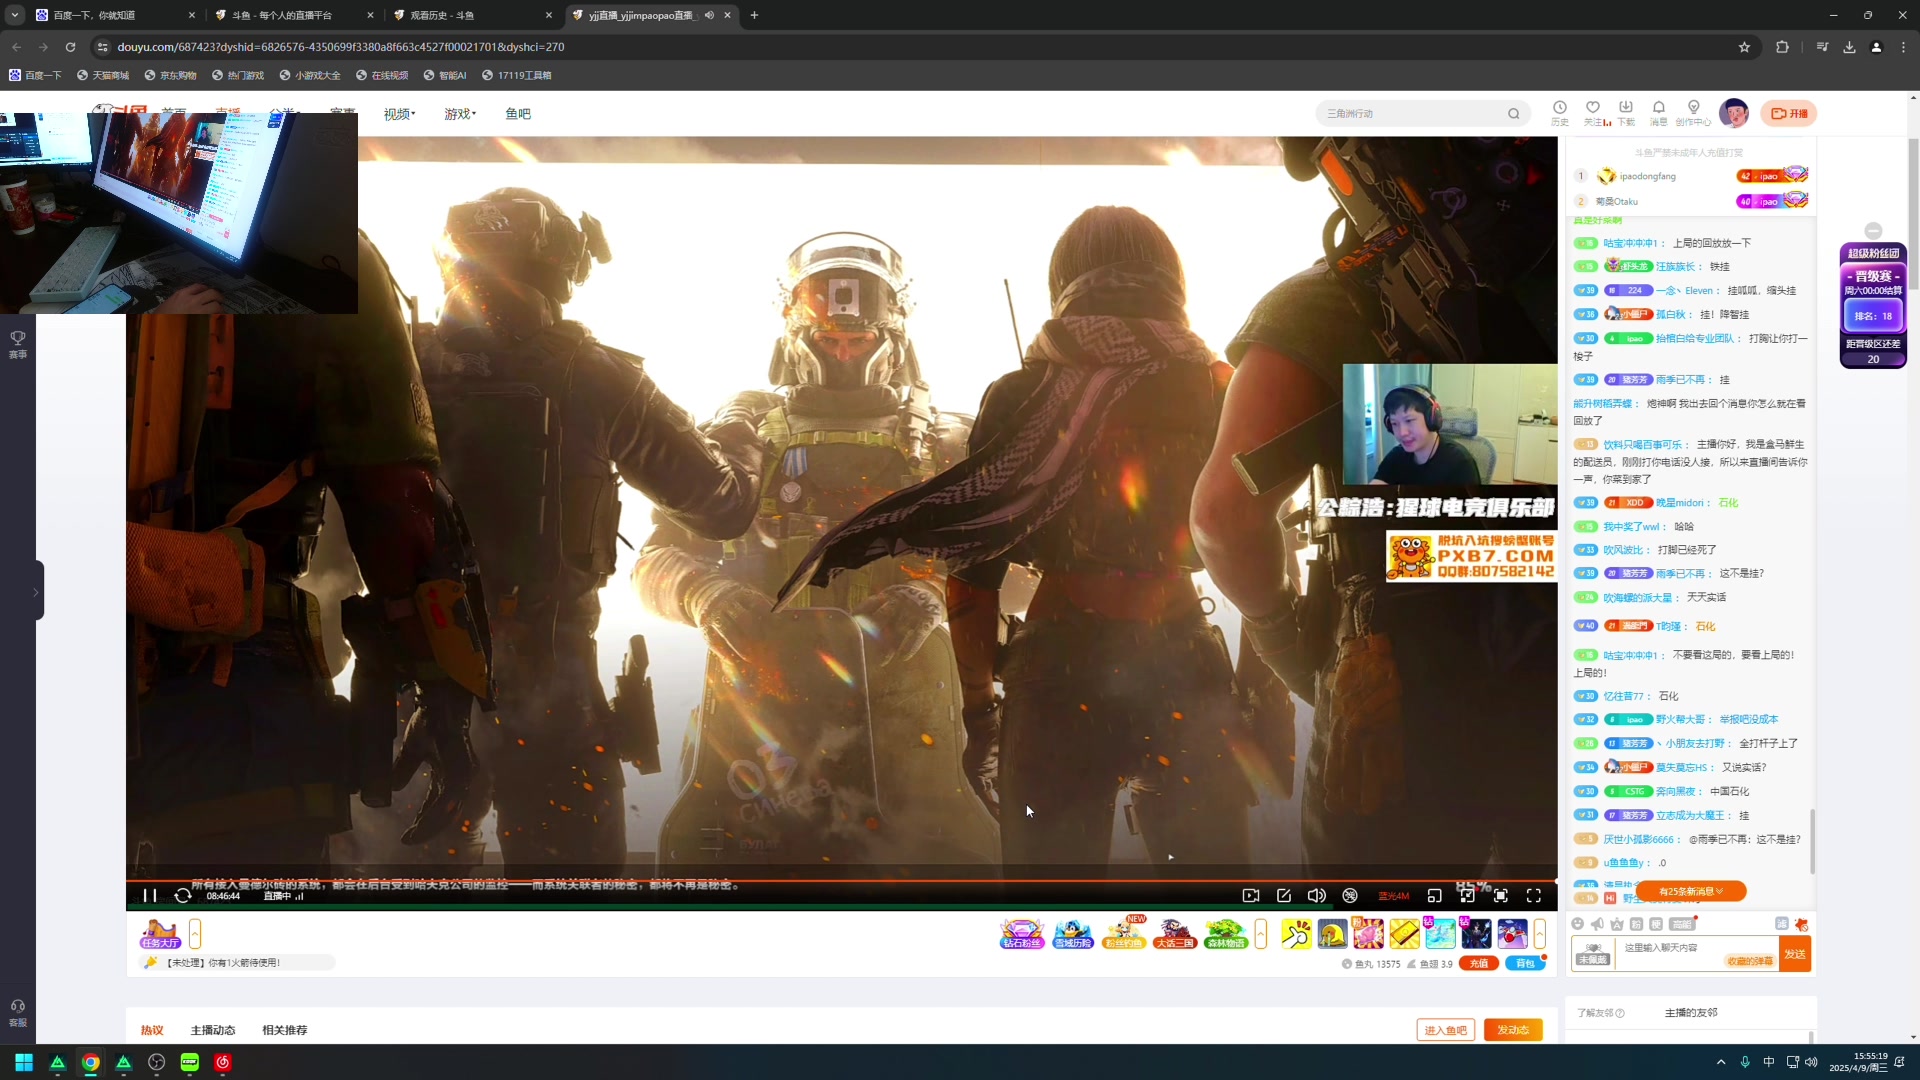1920x1080 pixels.
Task: Click the 开播 start streaming button
Action: 1789,113
